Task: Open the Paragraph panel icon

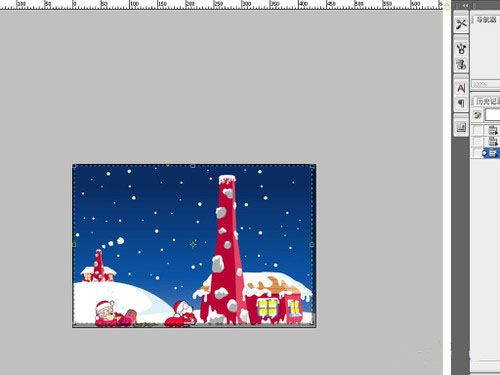Action: (x=461, y=103)
